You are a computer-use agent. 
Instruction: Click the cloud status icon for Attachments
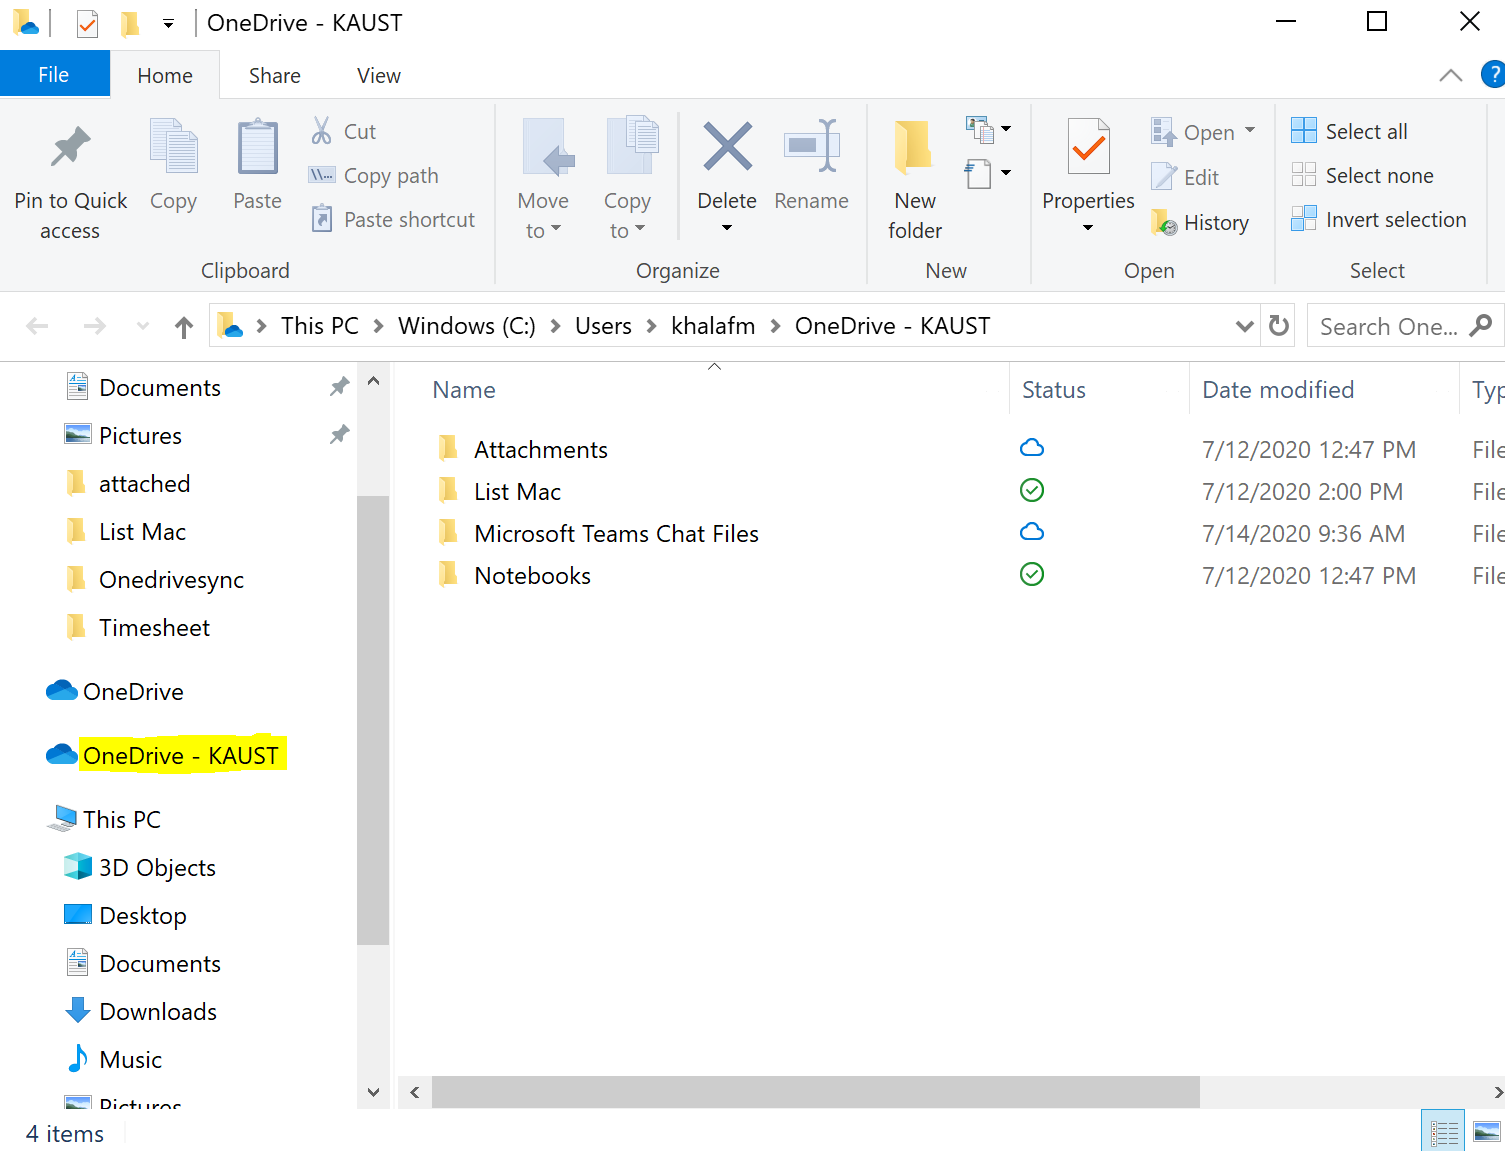click(1032, 448)
